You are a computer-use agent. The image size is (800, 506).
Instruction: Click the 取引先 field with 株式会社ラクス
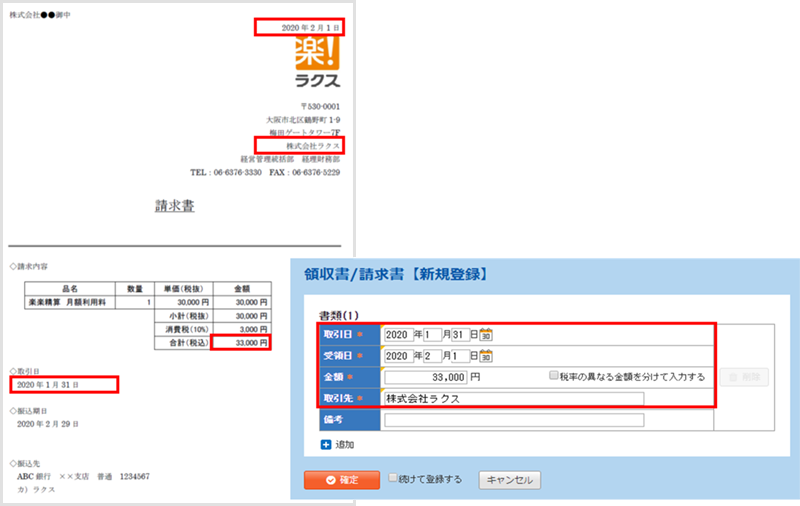pos(514,398)
